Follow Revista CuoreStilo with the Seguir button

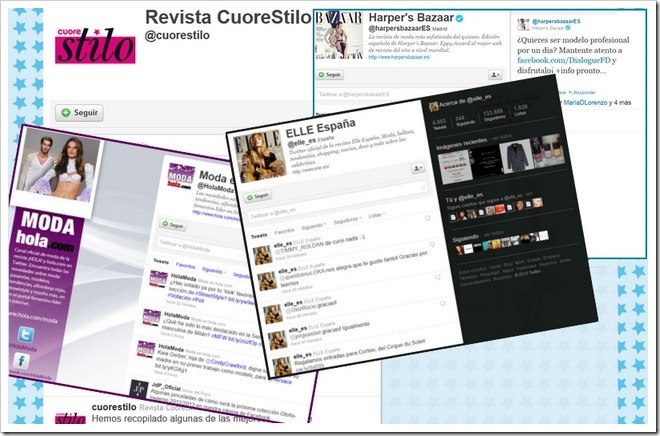tap(79, 113)
